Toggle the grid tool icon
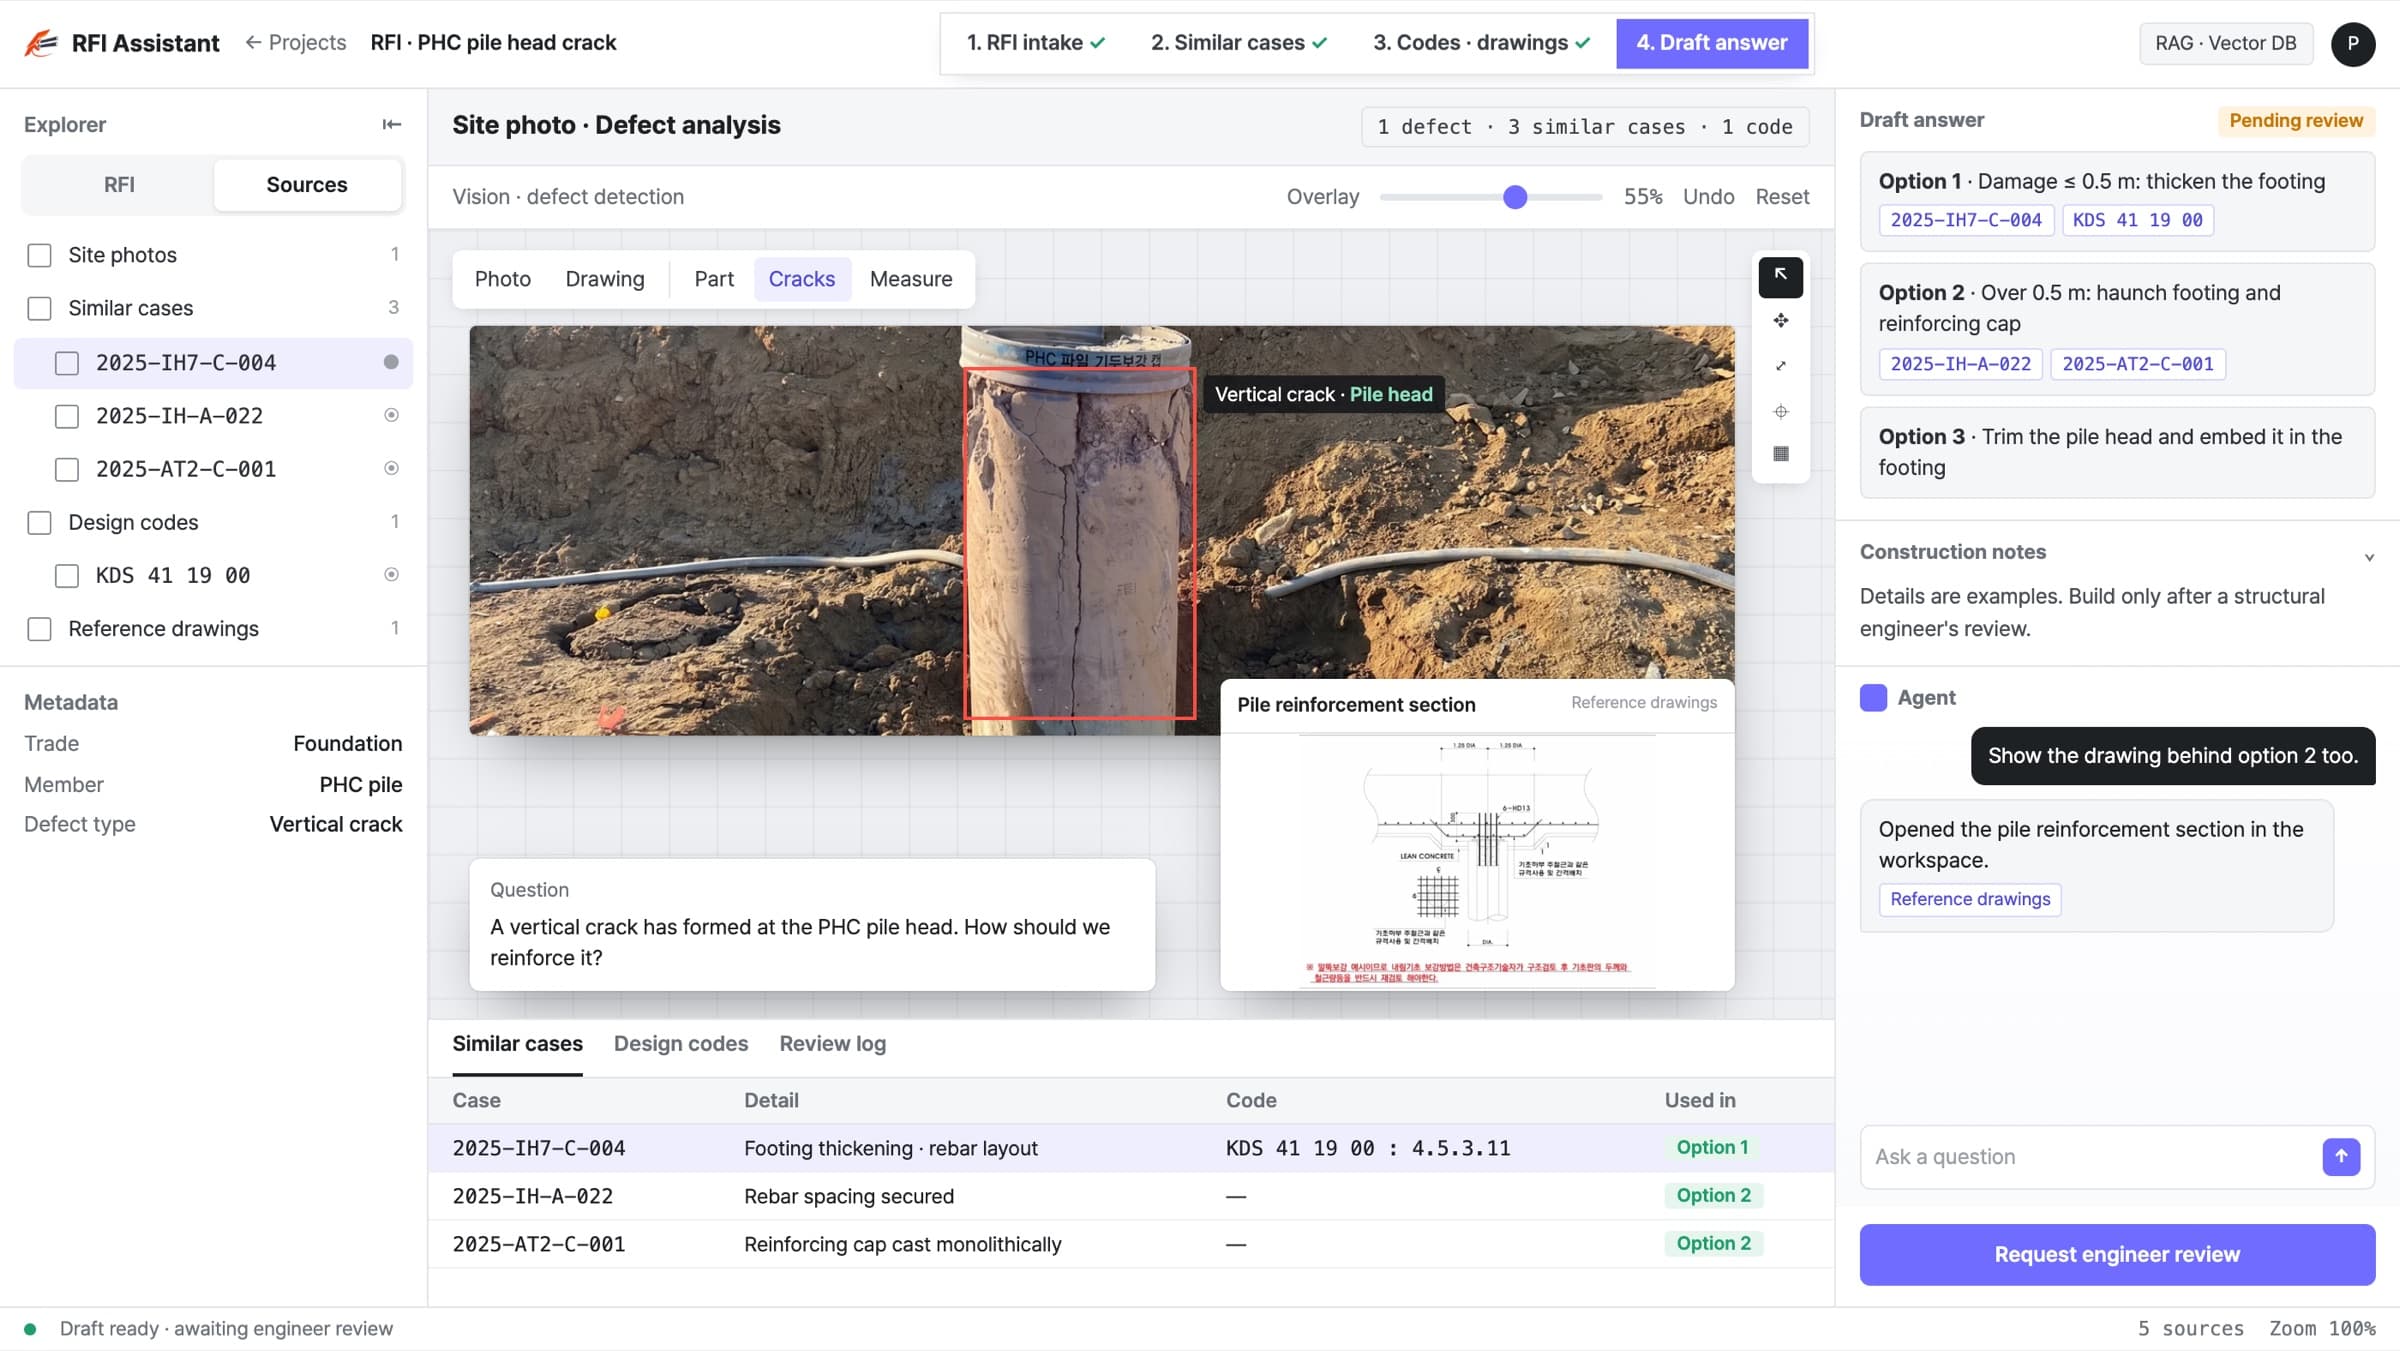 [1780, 454]
